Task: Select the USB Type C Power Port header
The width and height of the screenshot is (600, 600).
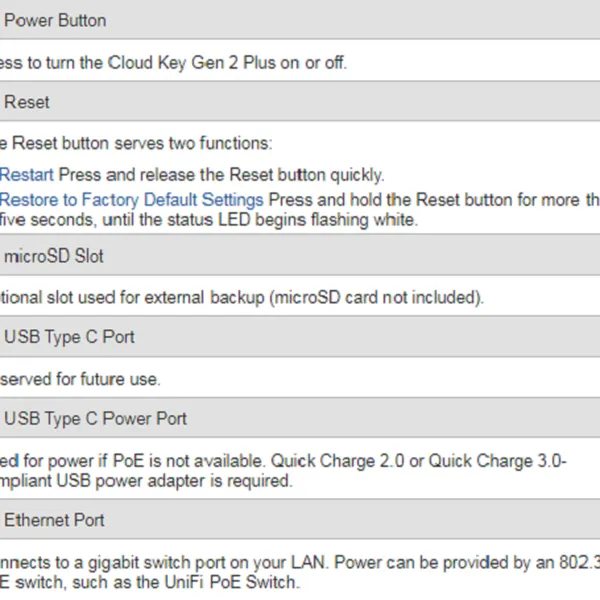Action: tap(96, 419)
